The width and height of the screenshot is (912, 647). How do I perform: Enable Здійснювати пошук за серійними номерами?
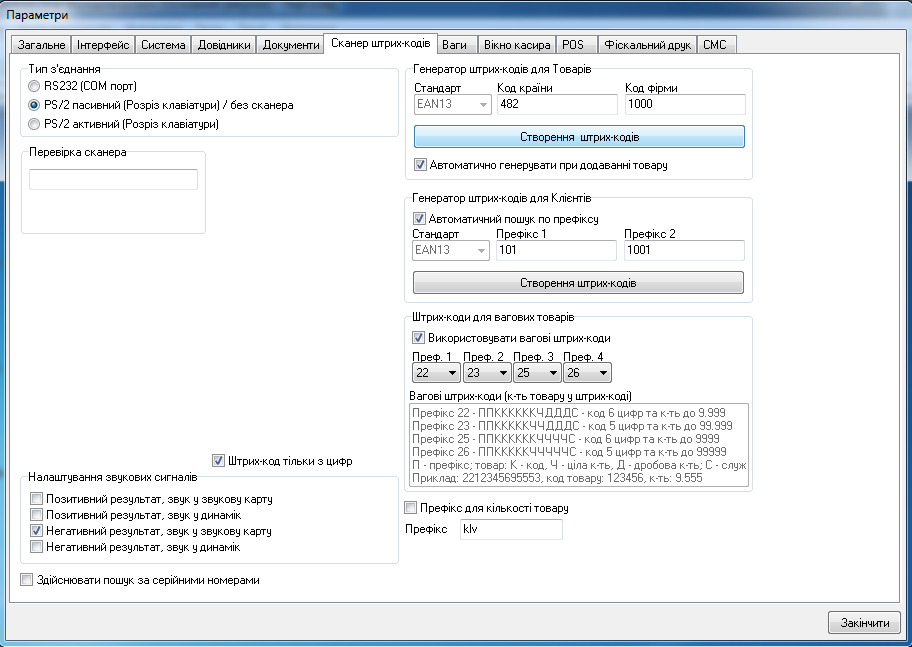(x=27, y=580)
